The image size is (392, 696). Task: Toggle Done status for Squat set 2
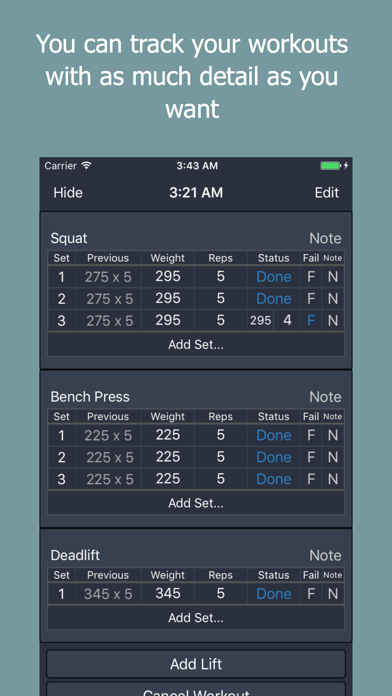tap(274, 299)
